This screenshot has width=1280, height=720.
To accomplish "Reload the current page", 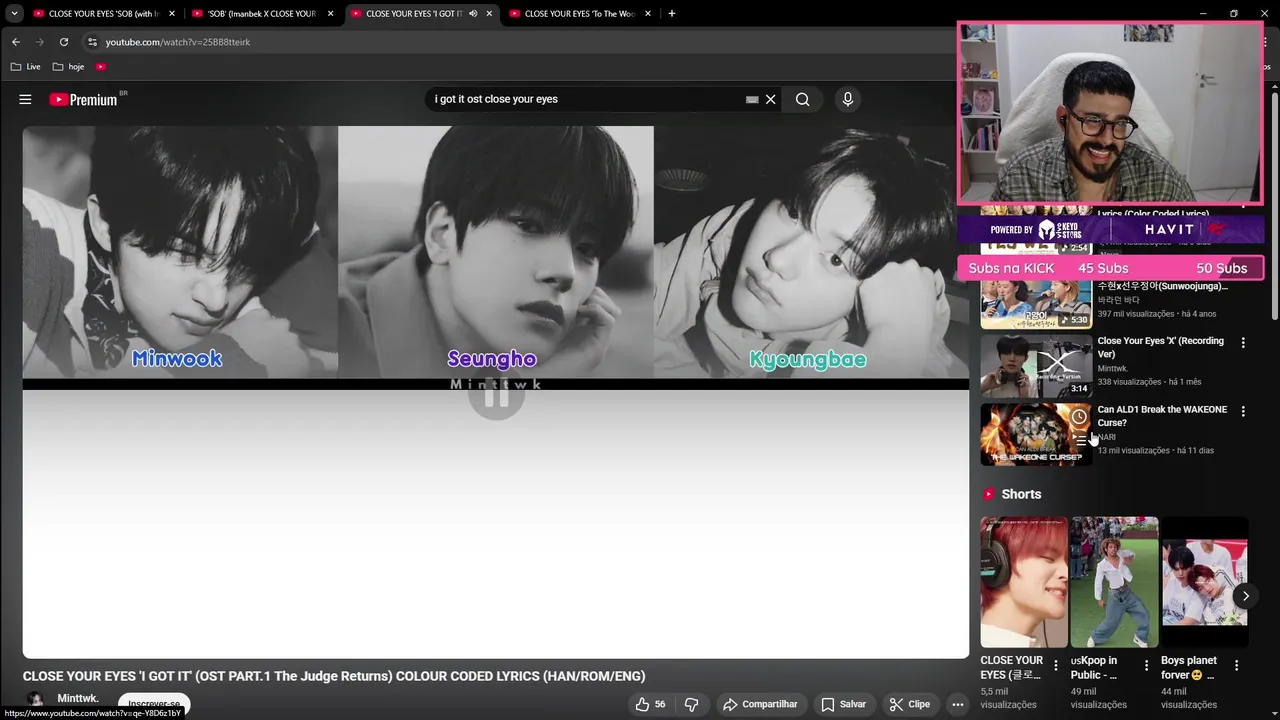I will (64, 42).
